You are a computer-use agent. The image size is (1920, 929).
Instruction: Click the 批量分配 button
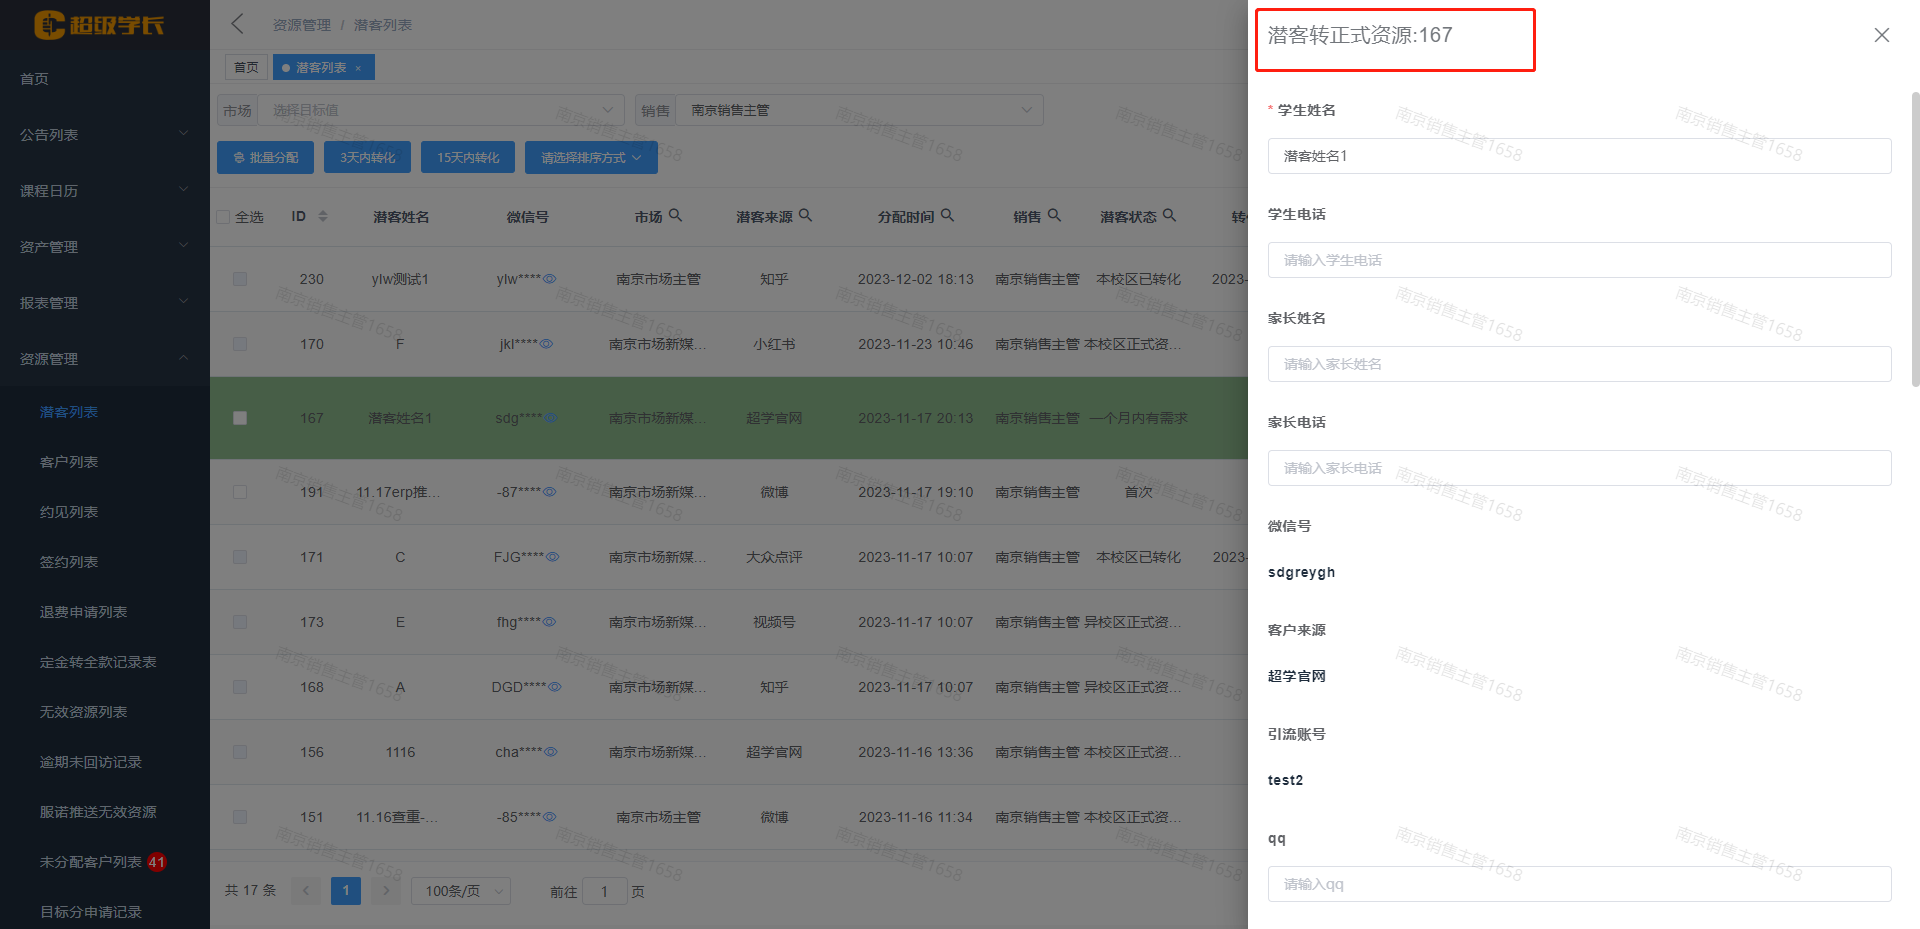click(x=265, y=158)
